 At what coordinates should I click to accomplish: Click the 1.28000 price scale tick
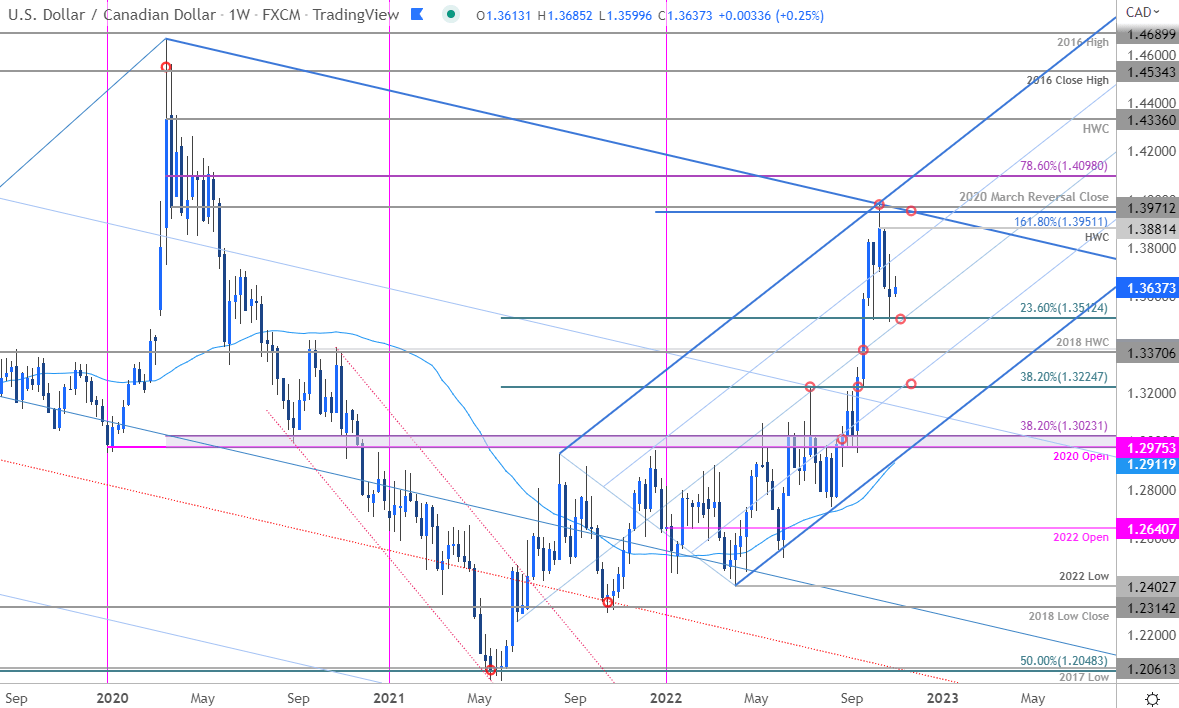[x=1150, y=490]
